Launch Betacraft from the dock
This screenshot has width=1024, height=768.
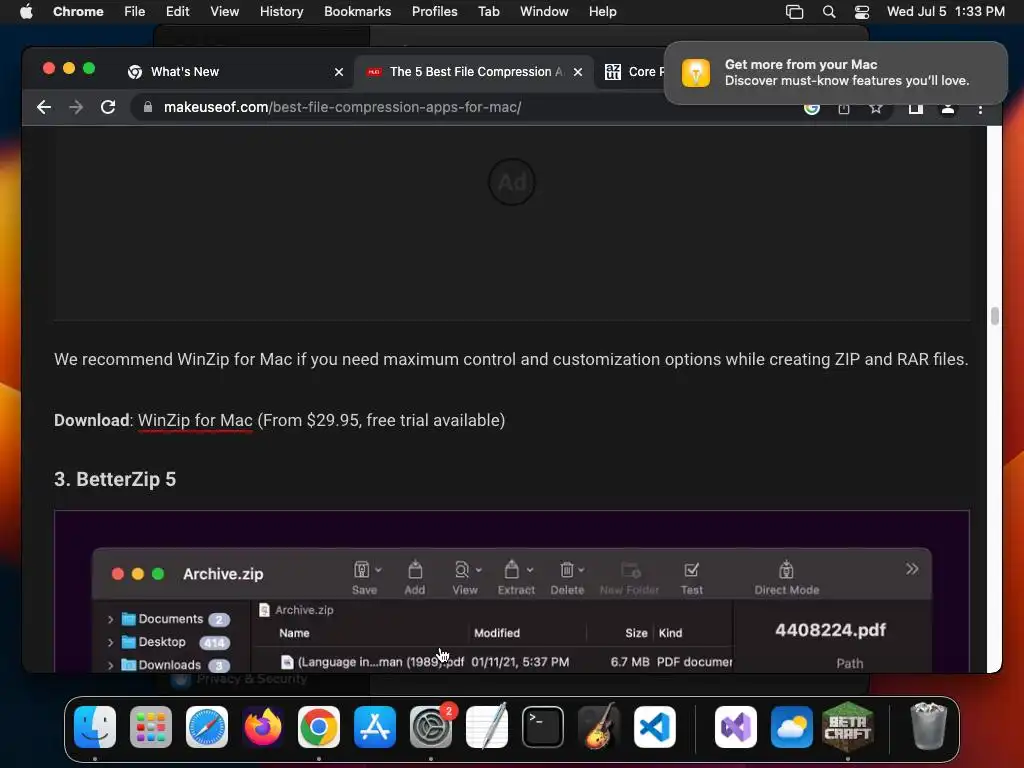click(x=848, y=727)
